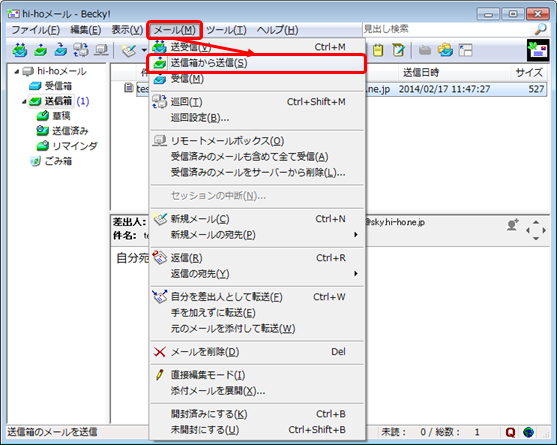Choose 受信(M) menu entry
Screen dimensions: 557x445
click(258, 79)
